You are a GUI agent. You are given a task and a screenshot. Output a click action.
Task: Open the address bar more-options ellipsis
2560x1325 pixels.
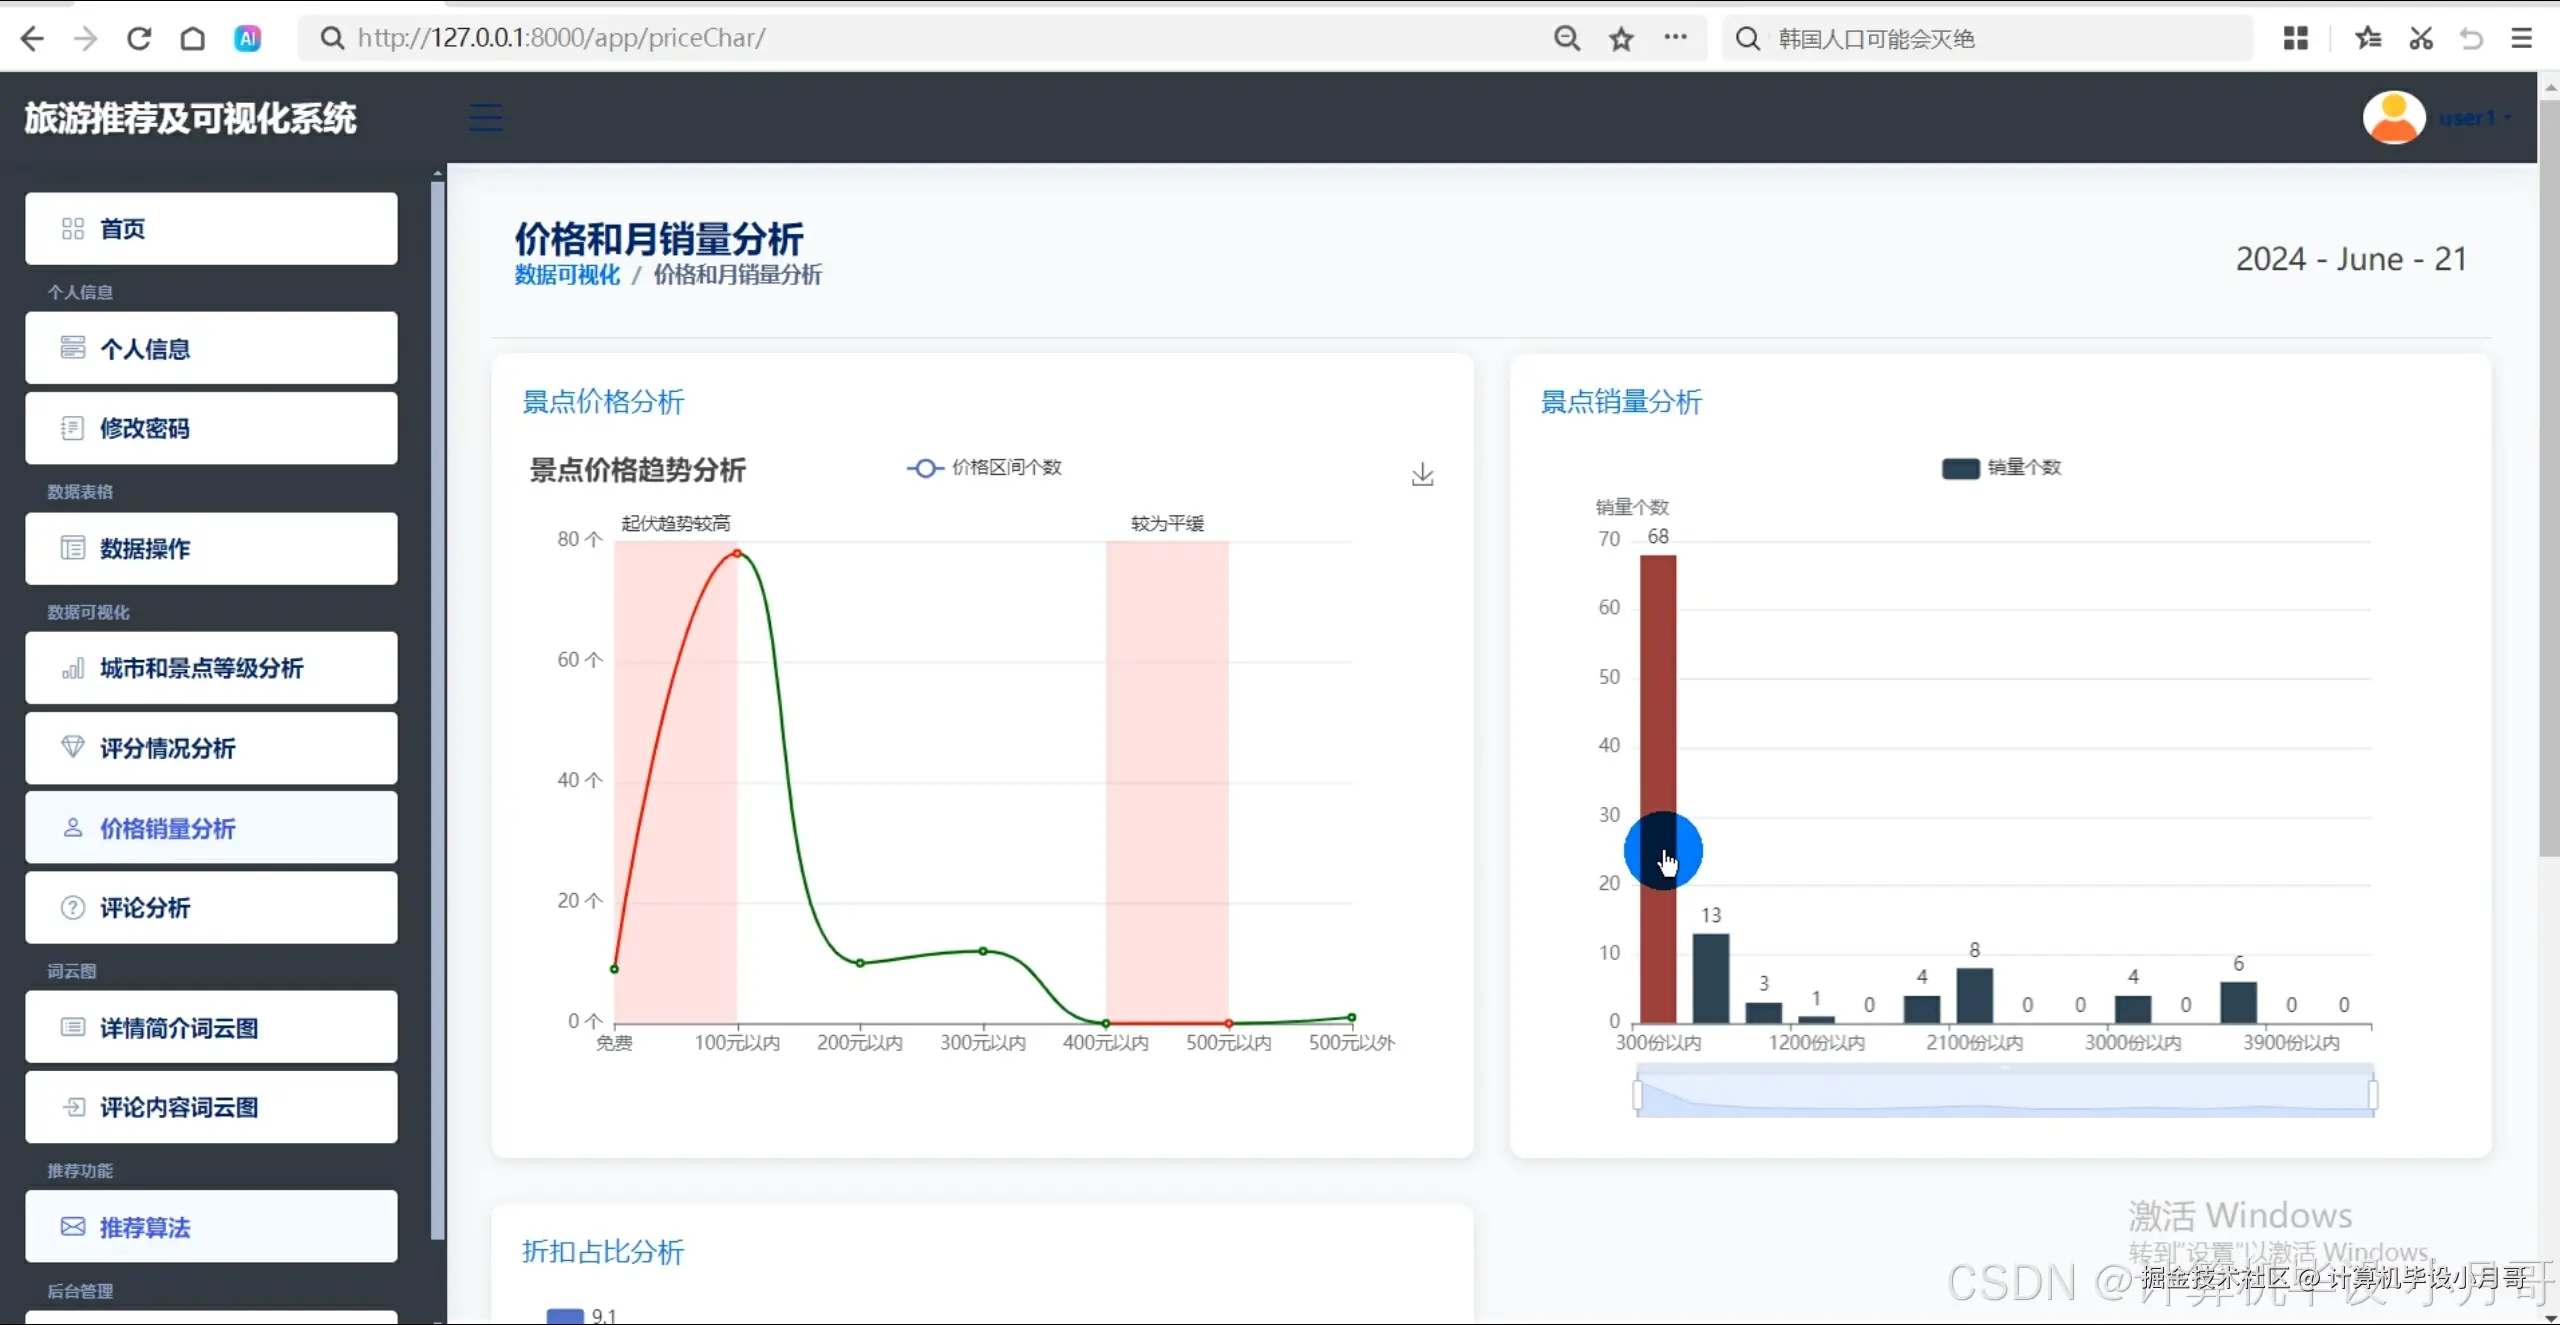click(1675, 38)
